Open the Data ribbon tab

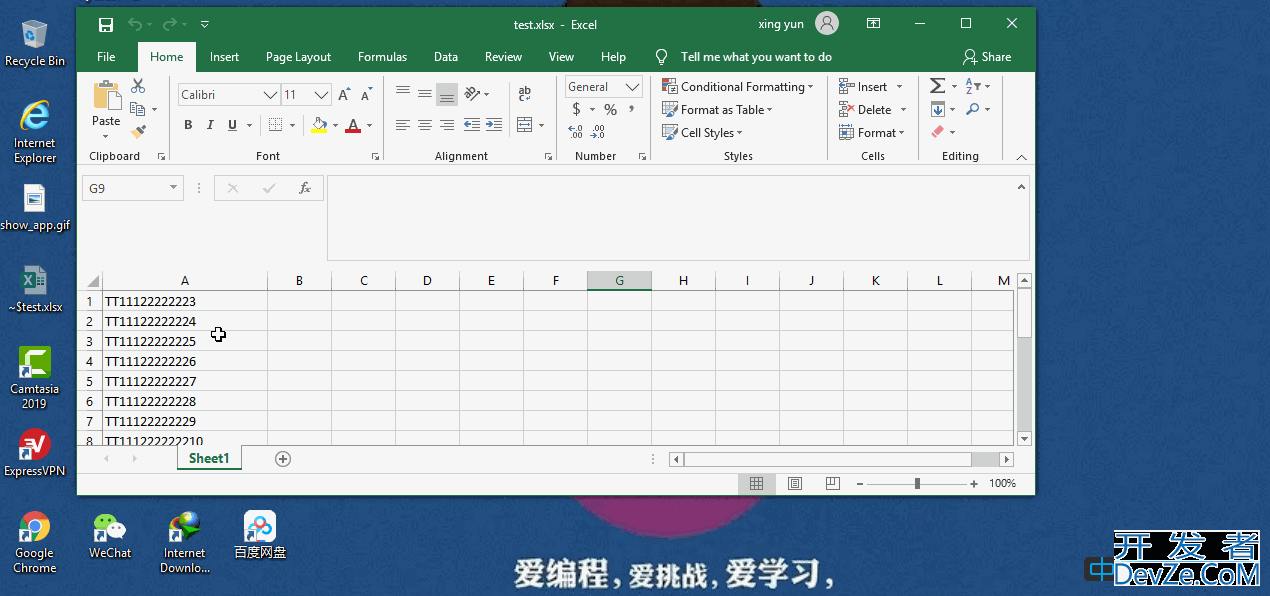click(446, 57)
